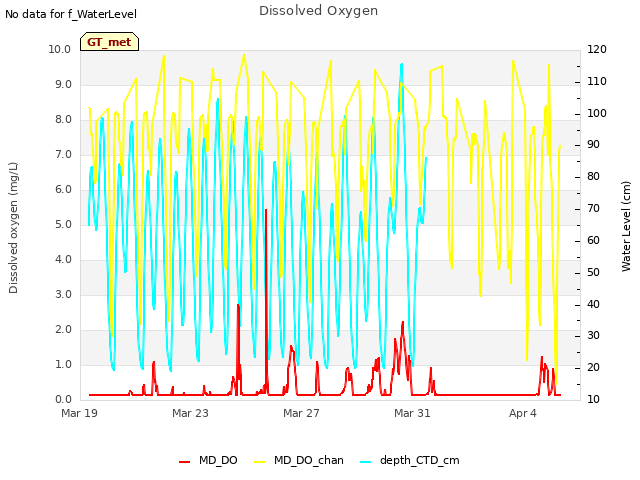The height and width of the screenshot is (480, 640).
Task: Click the 'Dissolved oxygen (mg/L)' axis title
Action: (x=13, y=228)
